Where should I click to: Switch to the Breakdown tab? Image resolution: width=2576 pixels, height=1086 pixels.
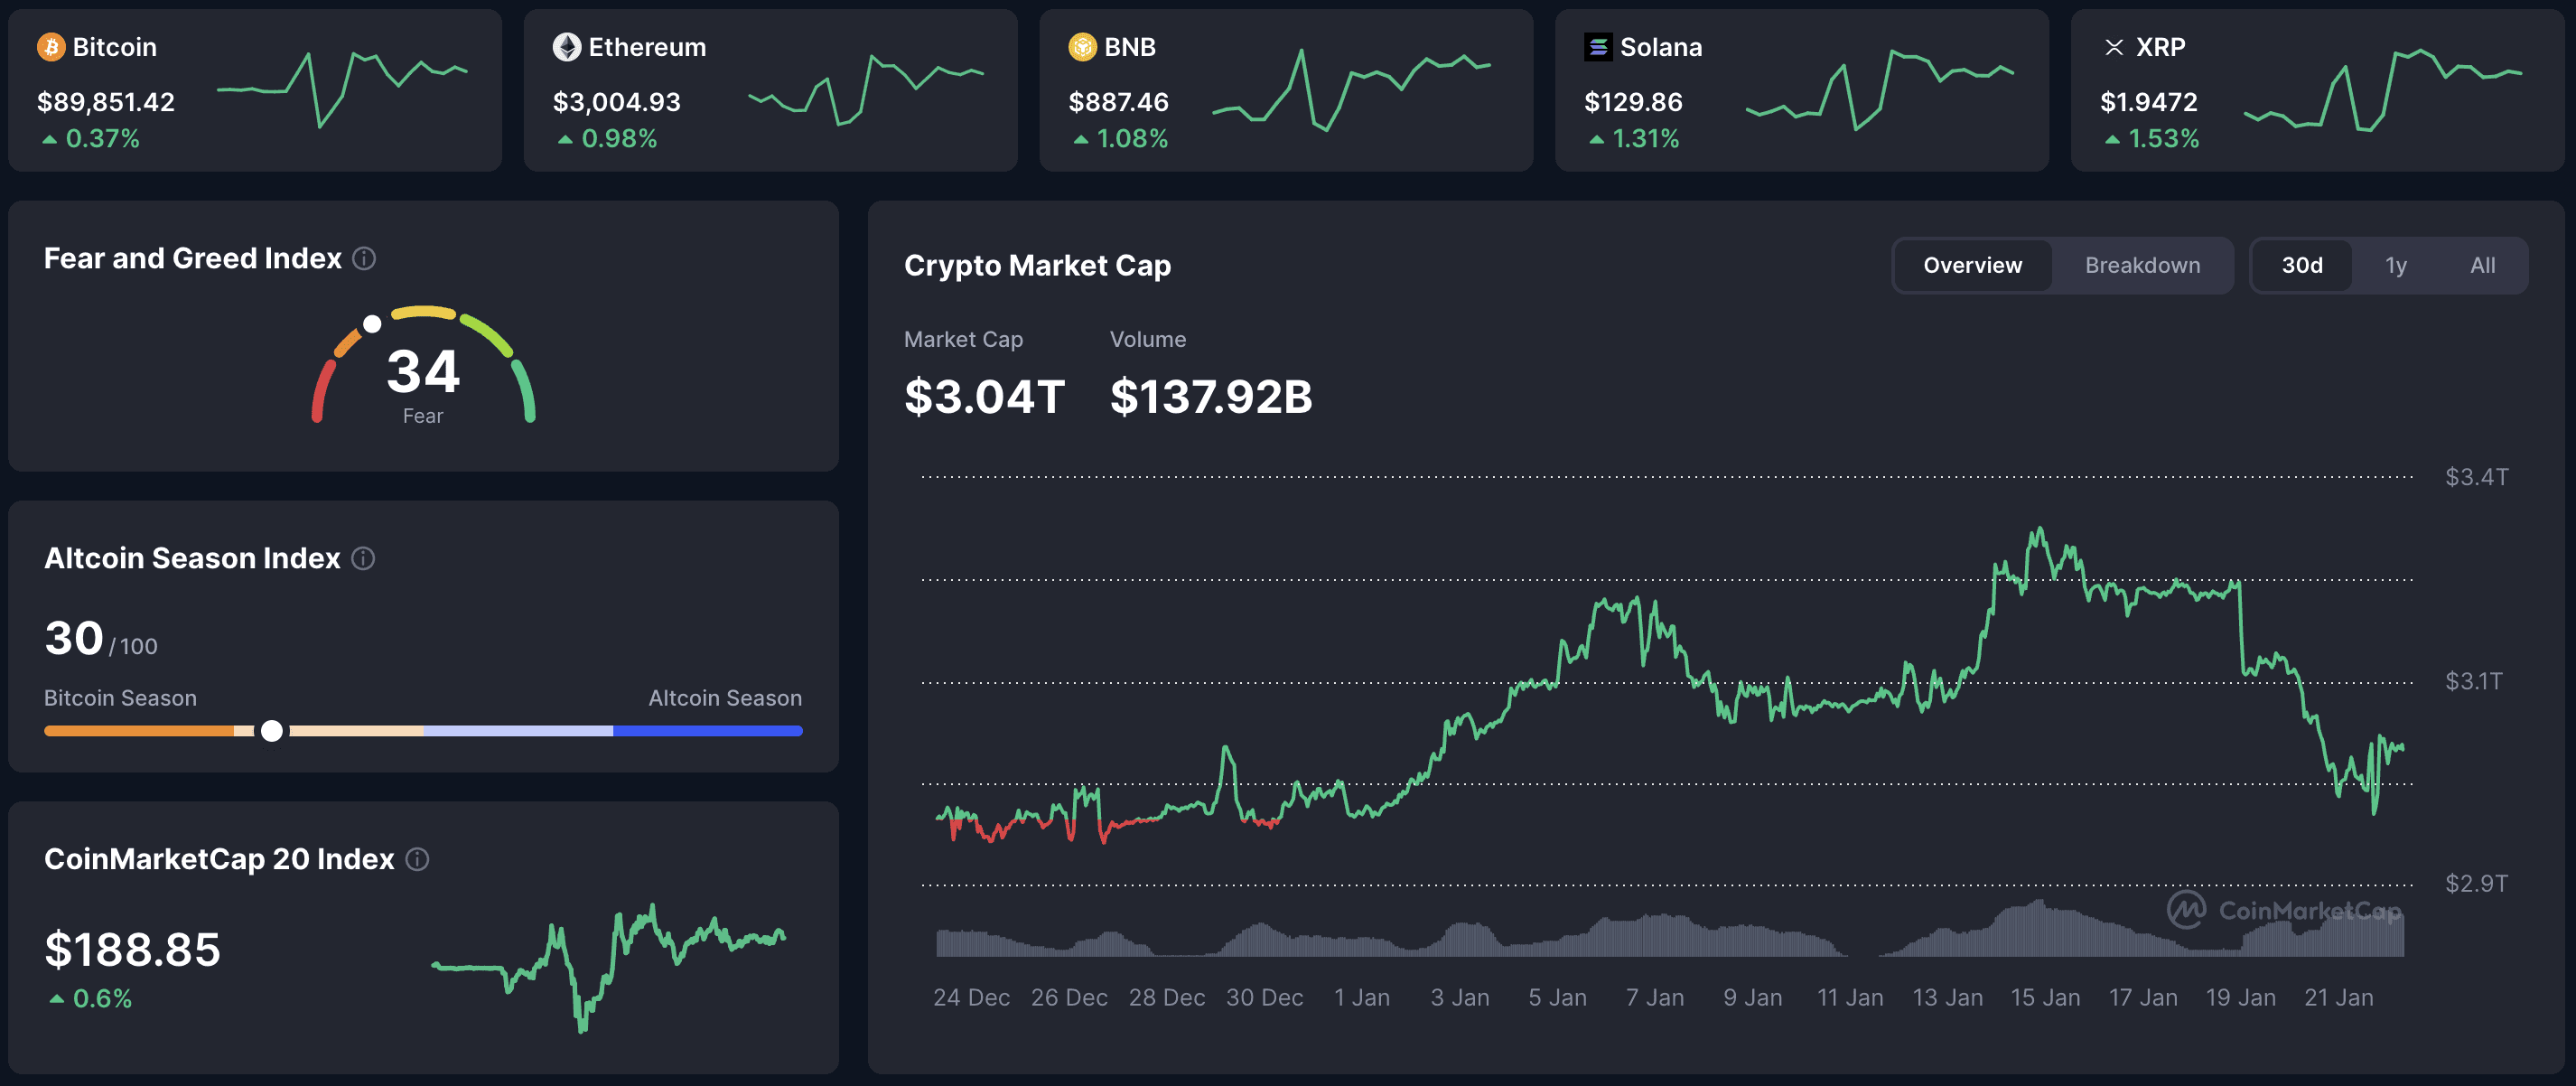(2142, 265)
